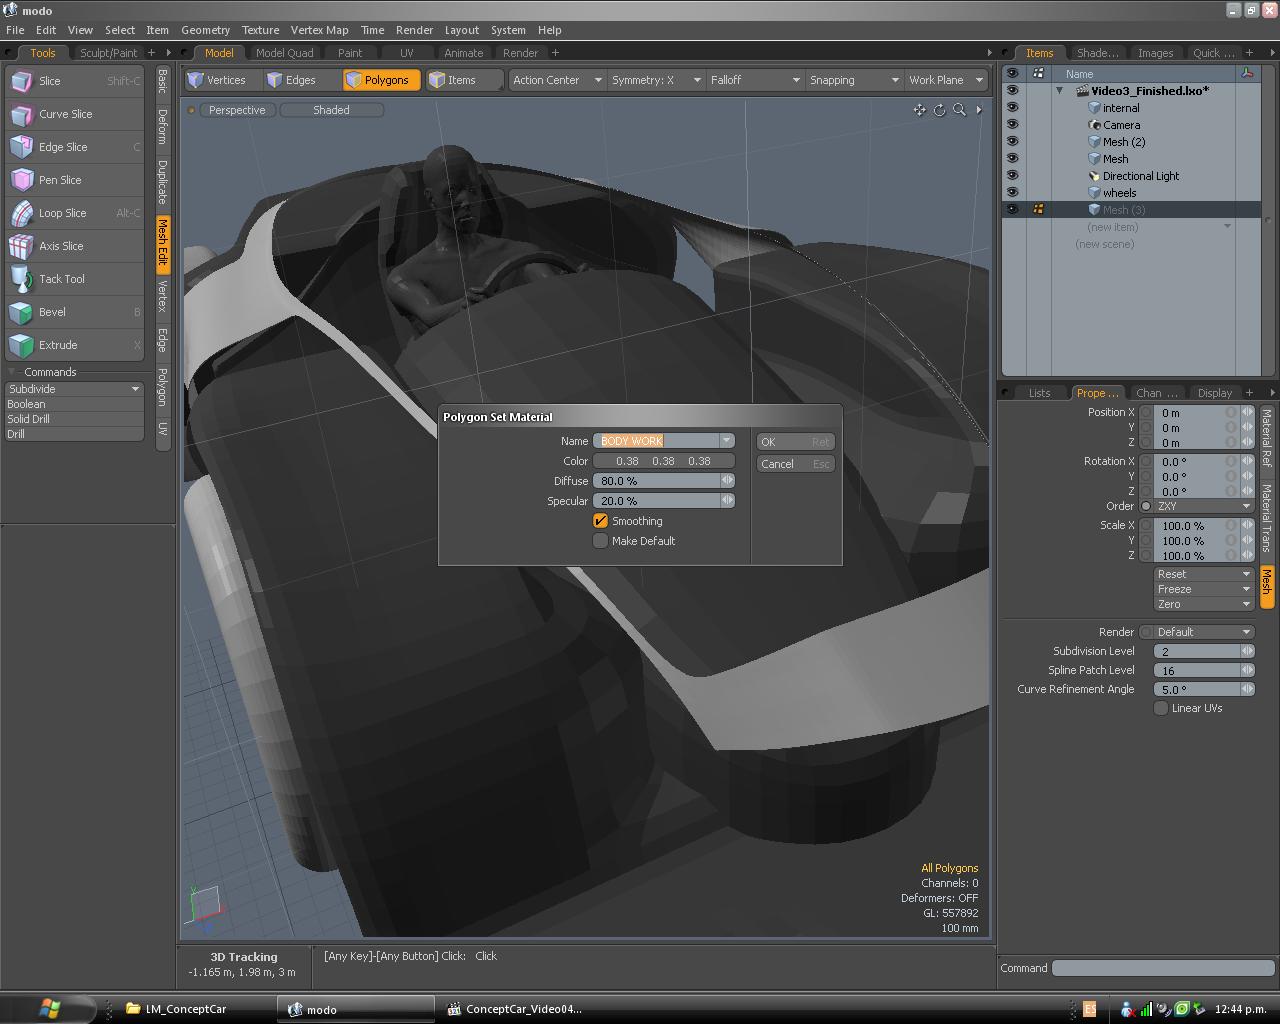Enable the Make Default checkbox
Screen dimensions: 1280x1024
point(601,541)
